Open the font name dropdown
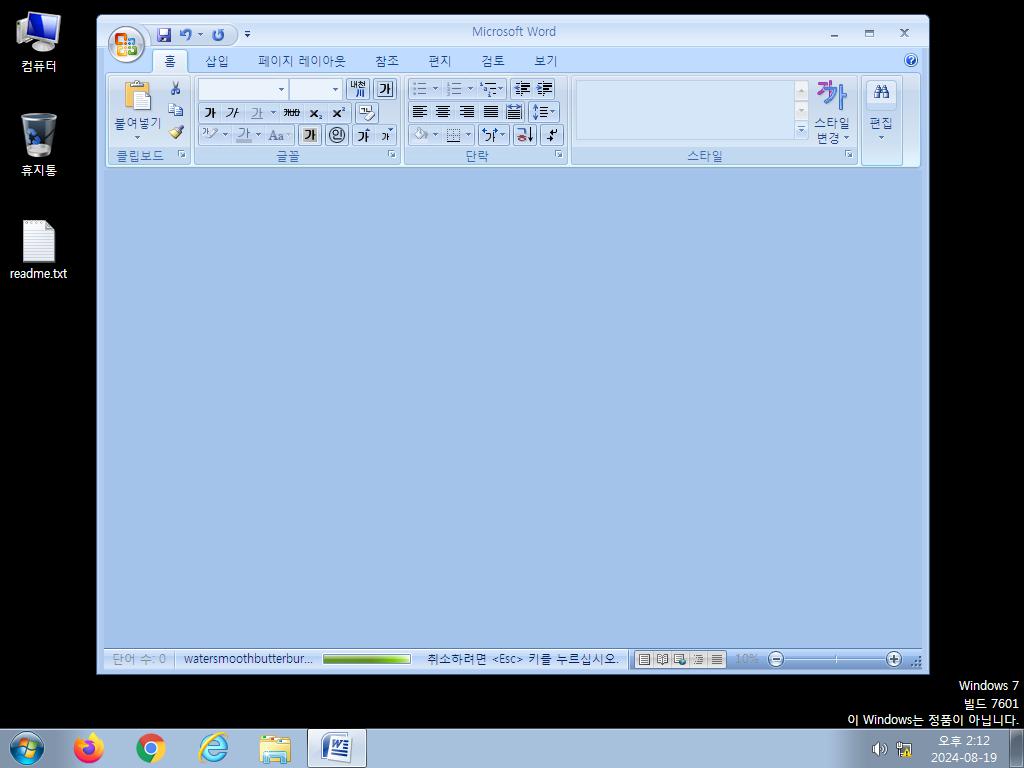 point(281,89)
